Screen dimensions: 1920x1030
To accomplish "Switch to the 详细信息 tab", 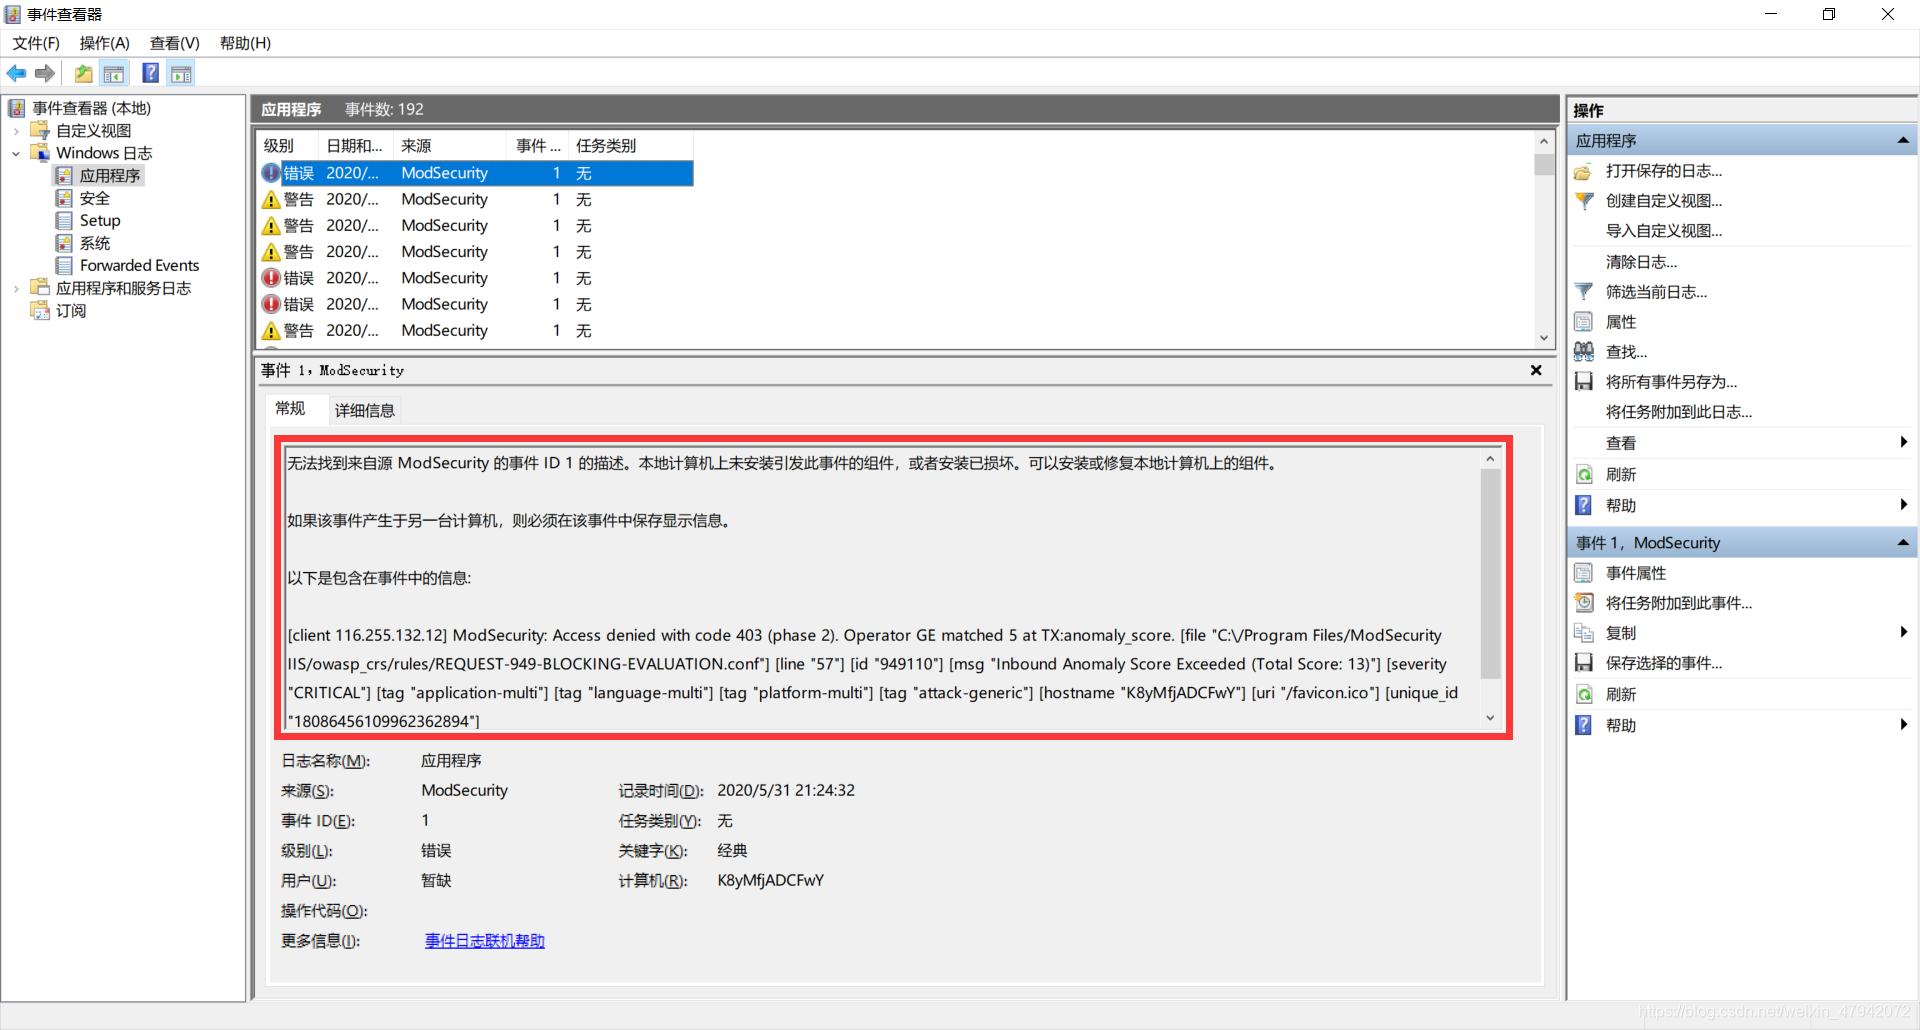I will [364, 410].
